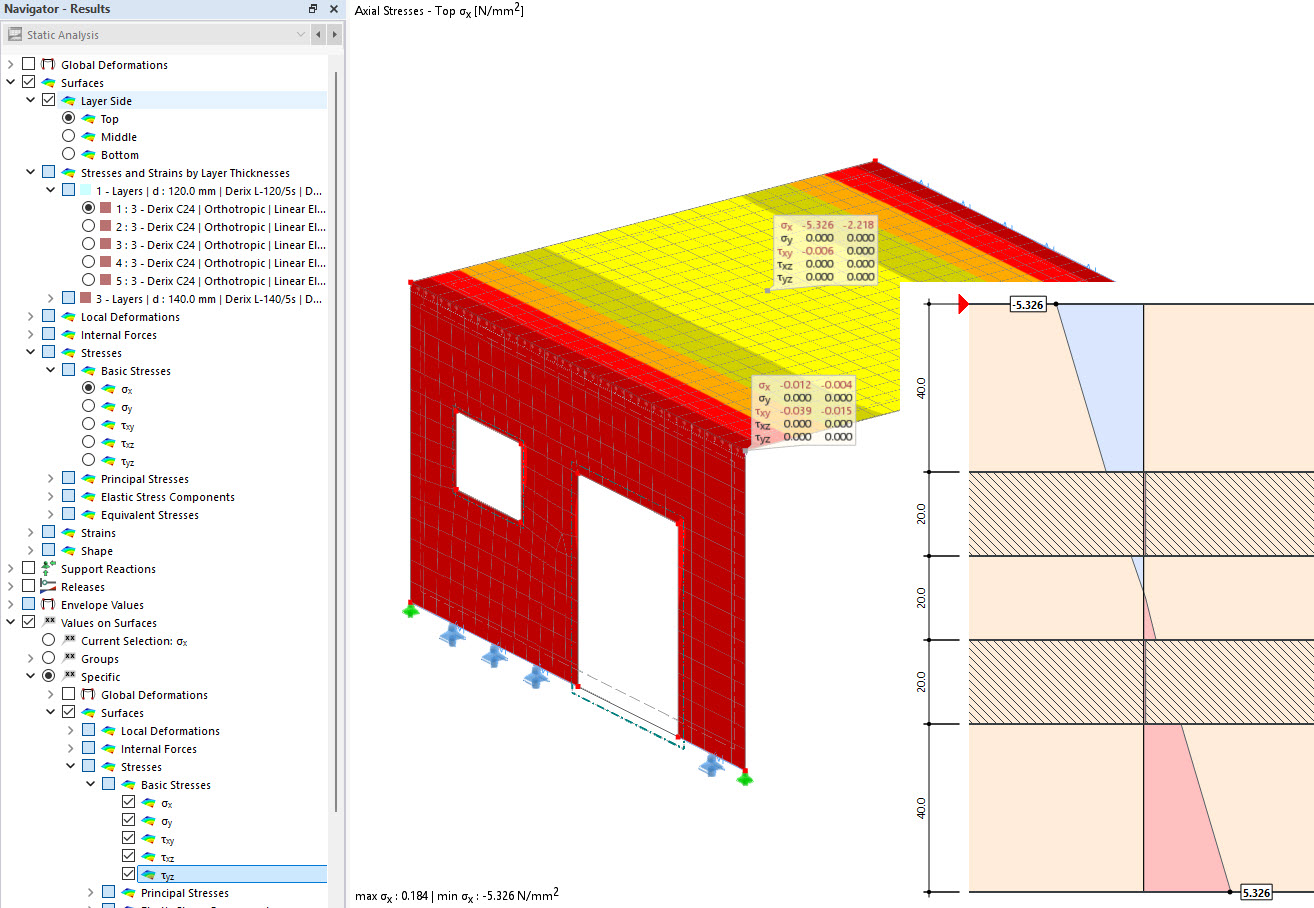Select the Bottom layer side radio button

68,155
